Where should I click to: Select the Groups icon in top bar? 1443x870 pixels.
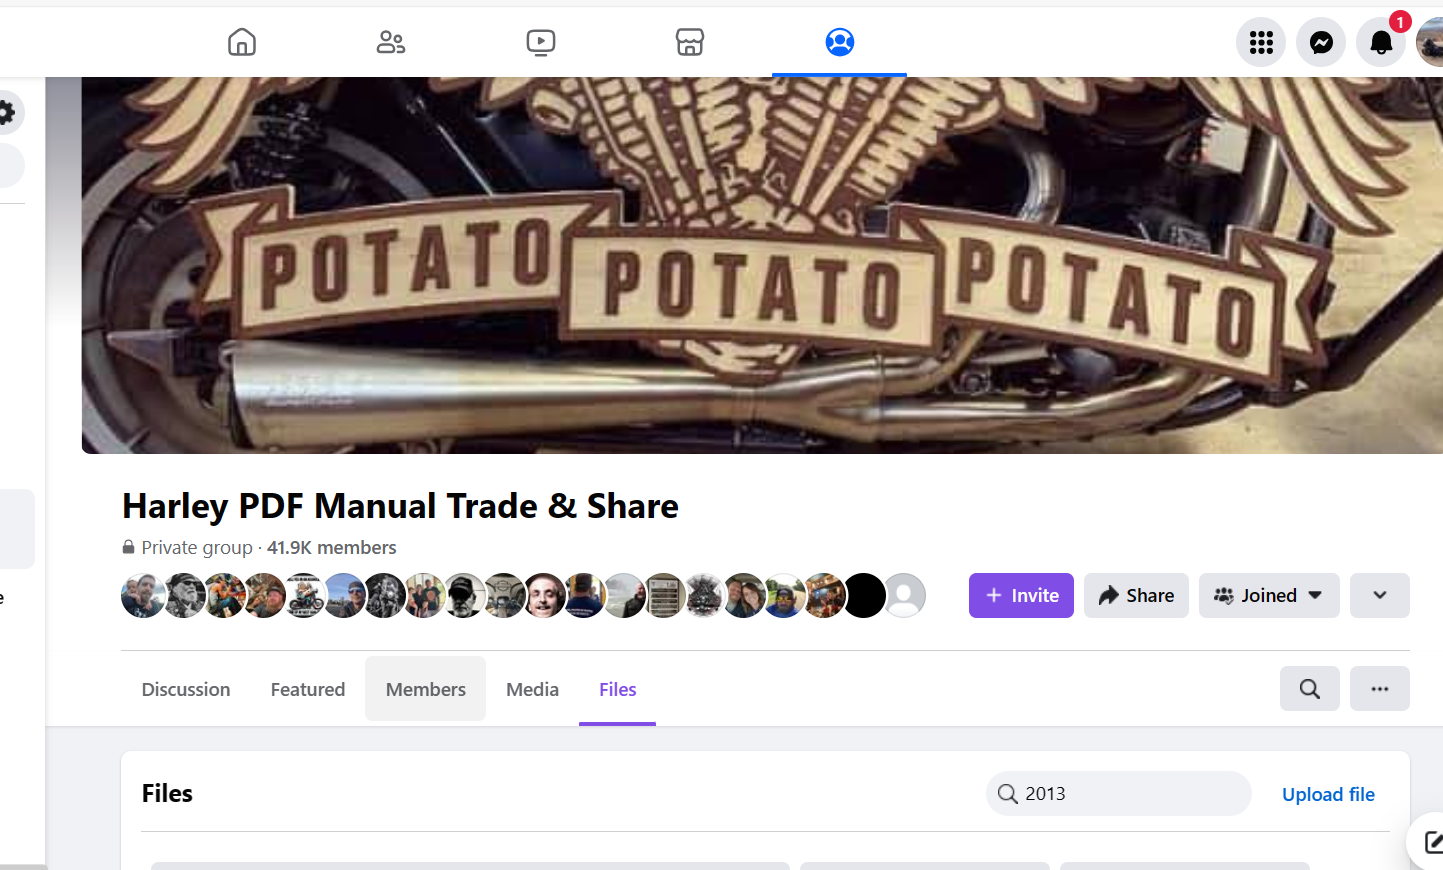tap(840, 42)
